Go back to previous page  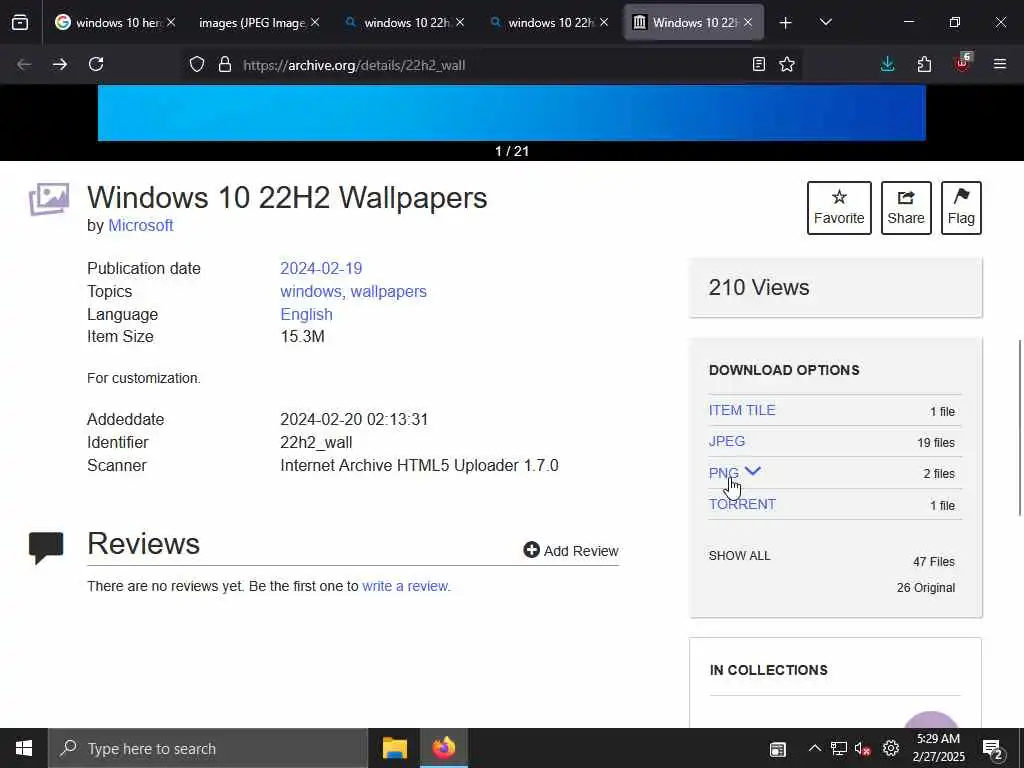[24, 65]
